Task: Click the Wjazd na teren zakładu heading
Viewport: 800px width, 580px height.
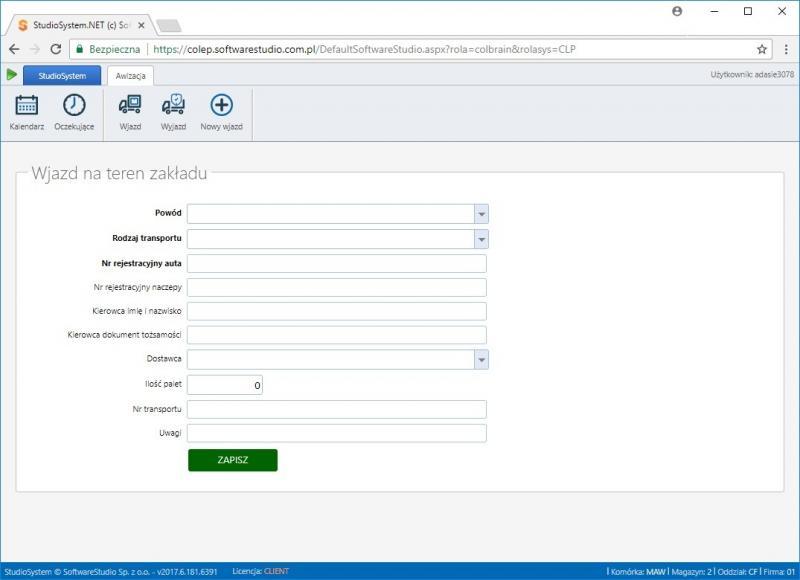Action: (119, 173)
